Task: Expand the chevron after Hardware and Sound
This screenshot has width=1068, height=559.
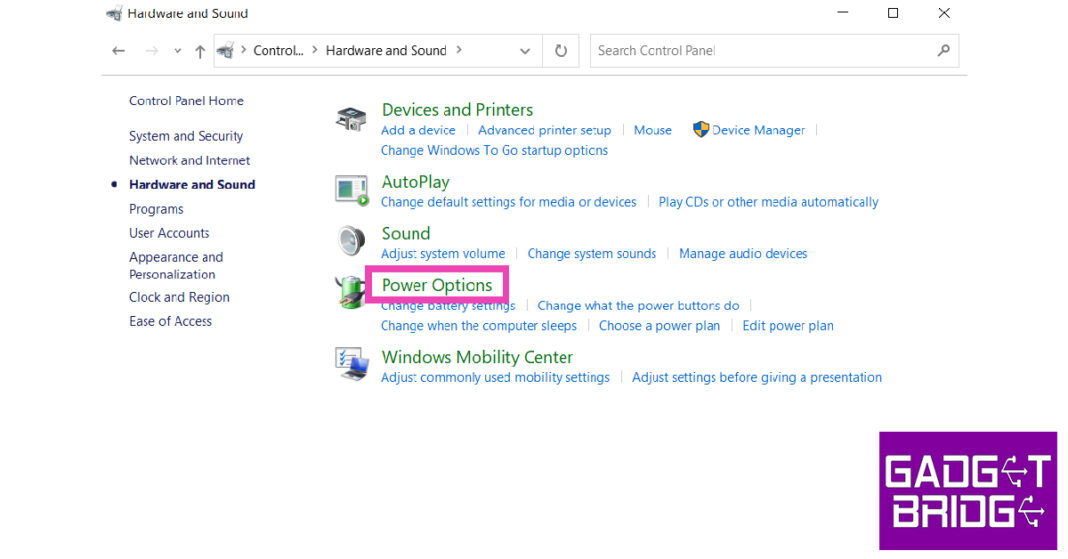Action: pos(459,50)
